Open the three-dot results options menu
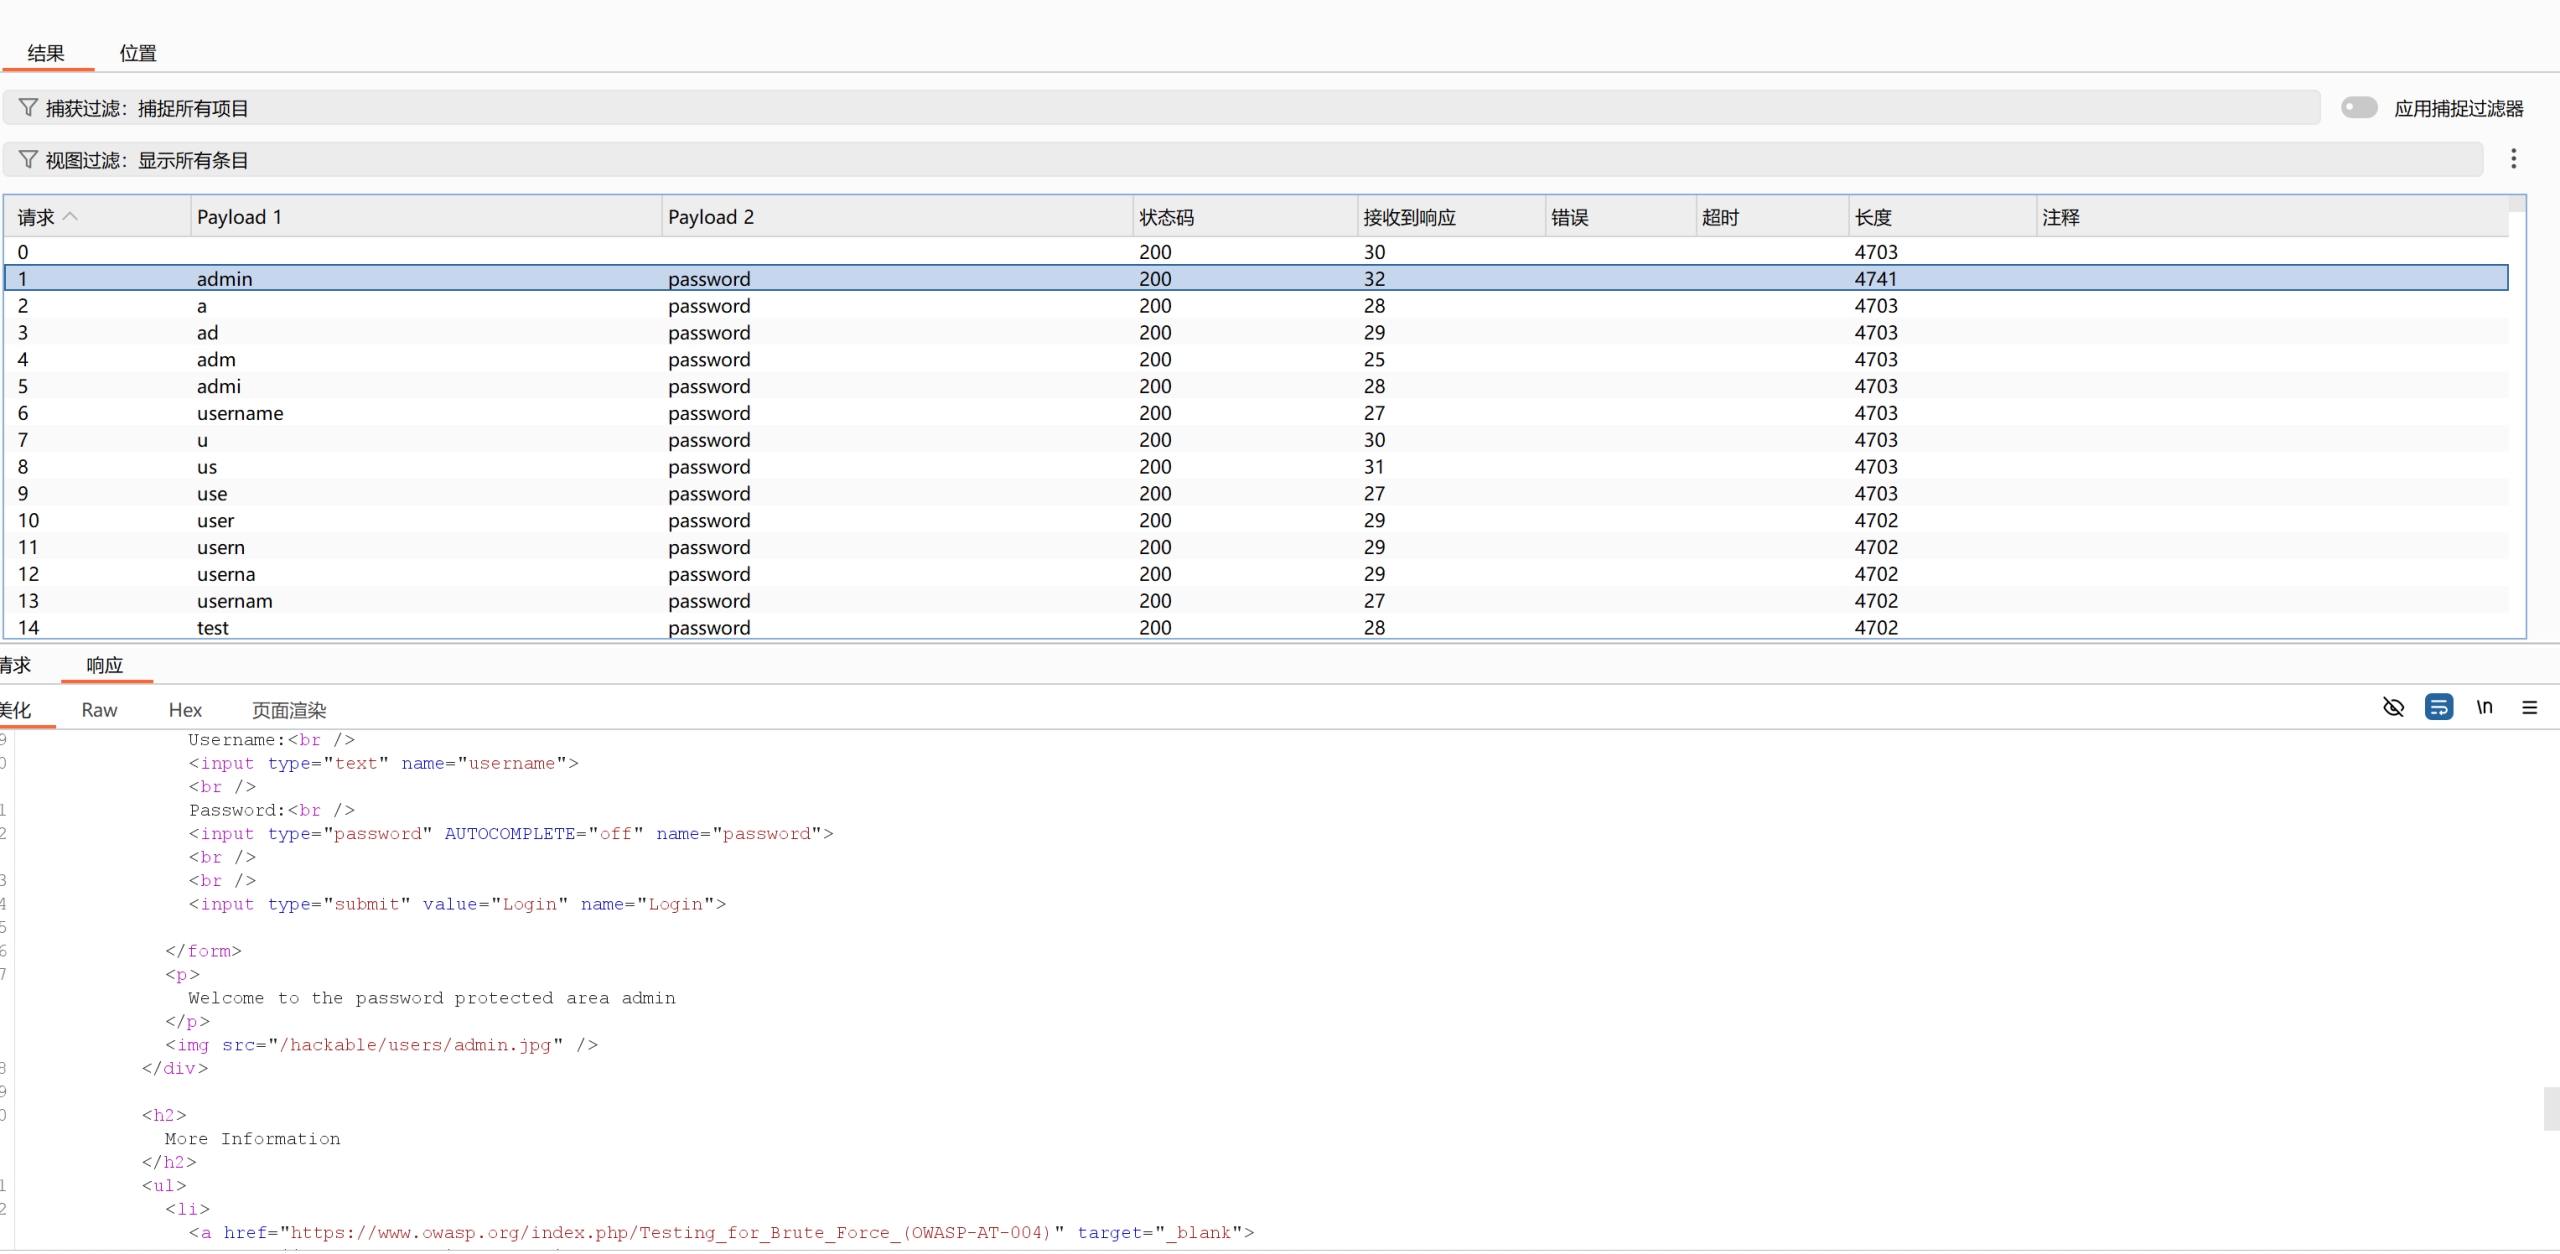The height and width of the screenshot is (1254, 2560). point(2513,159)
